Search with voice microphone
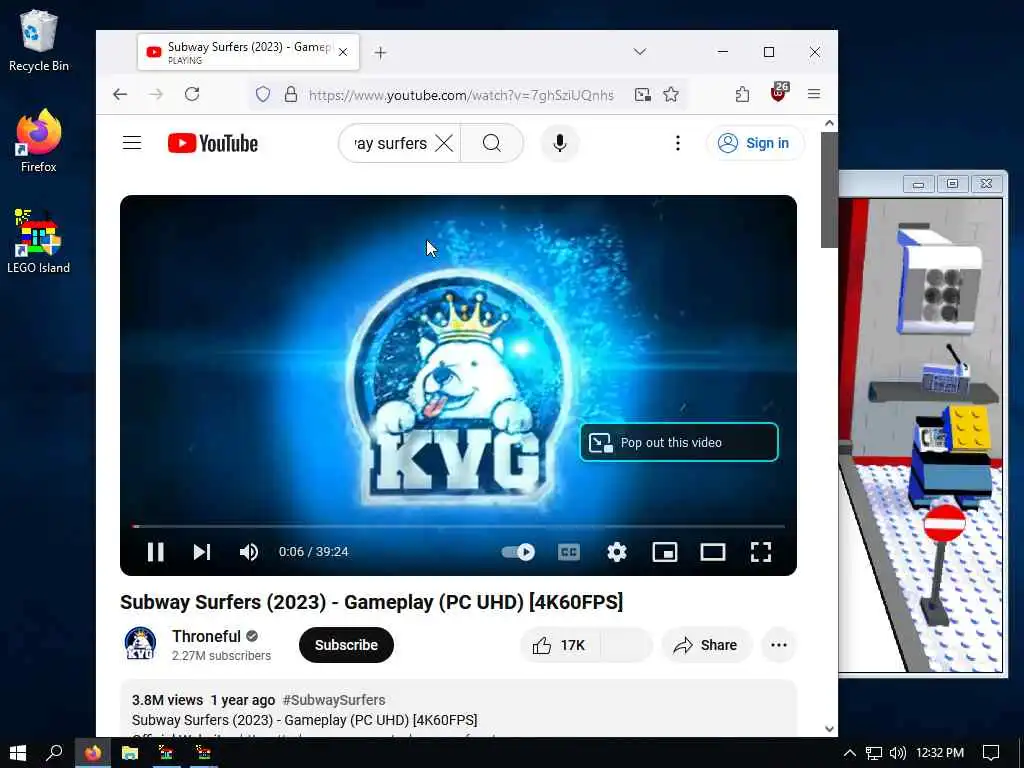The height and width of the screenshot is (768, 1024). tap(560, 143)
